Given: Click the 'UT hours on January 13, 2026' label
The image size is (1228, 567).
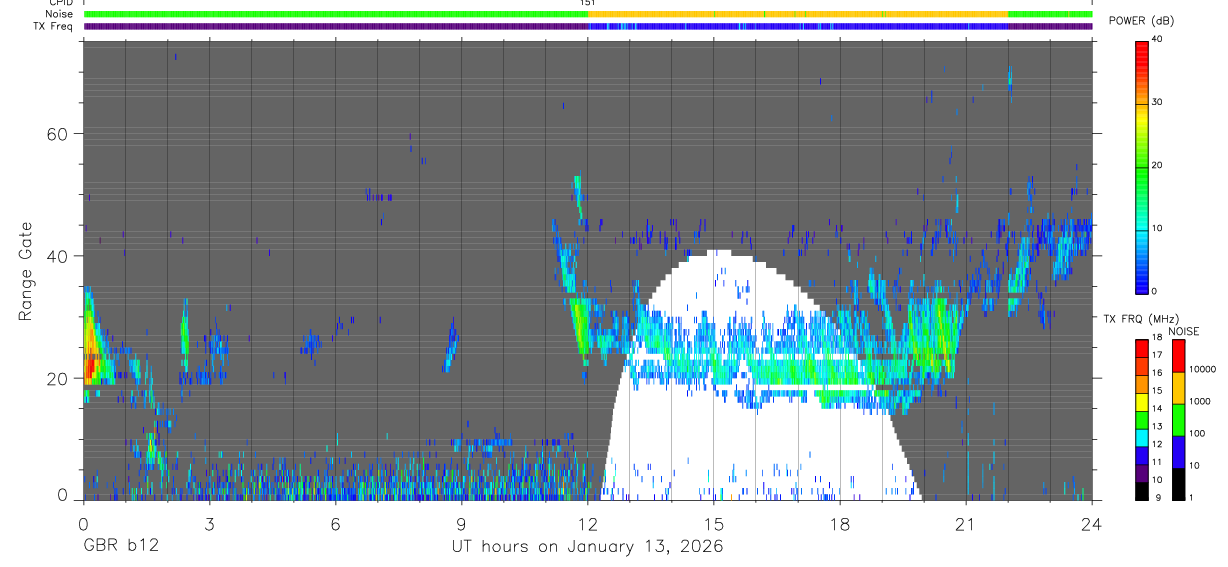Looking at the screenshot, I should pyautogui.click(x=586, y=547).
